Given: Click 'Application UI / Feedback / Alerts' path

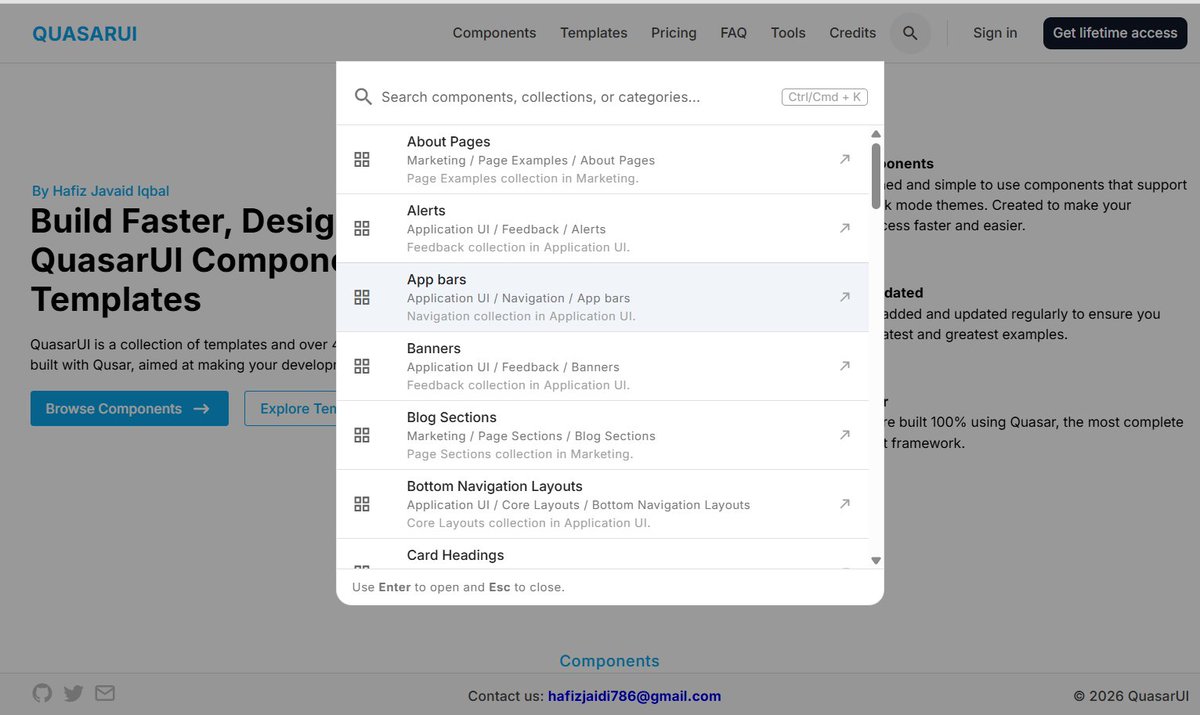Looking at the screenshot, I should [506, 229].
